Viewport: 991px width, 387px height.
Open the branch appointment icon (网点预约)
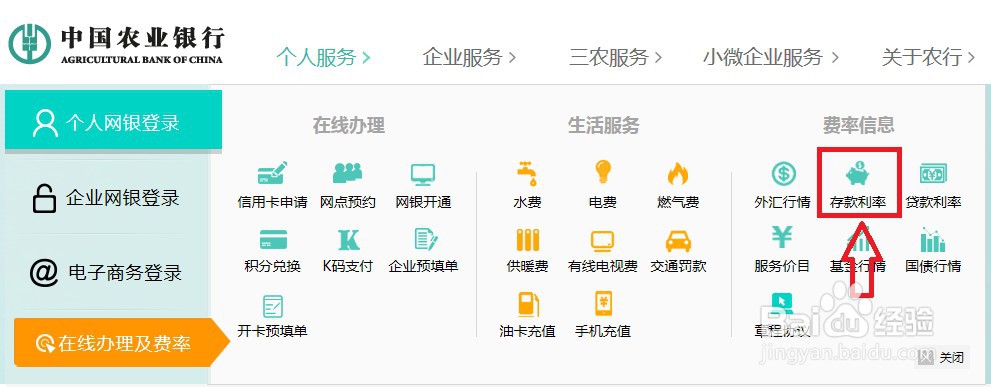pyautogui.click(x=348, y=173)
